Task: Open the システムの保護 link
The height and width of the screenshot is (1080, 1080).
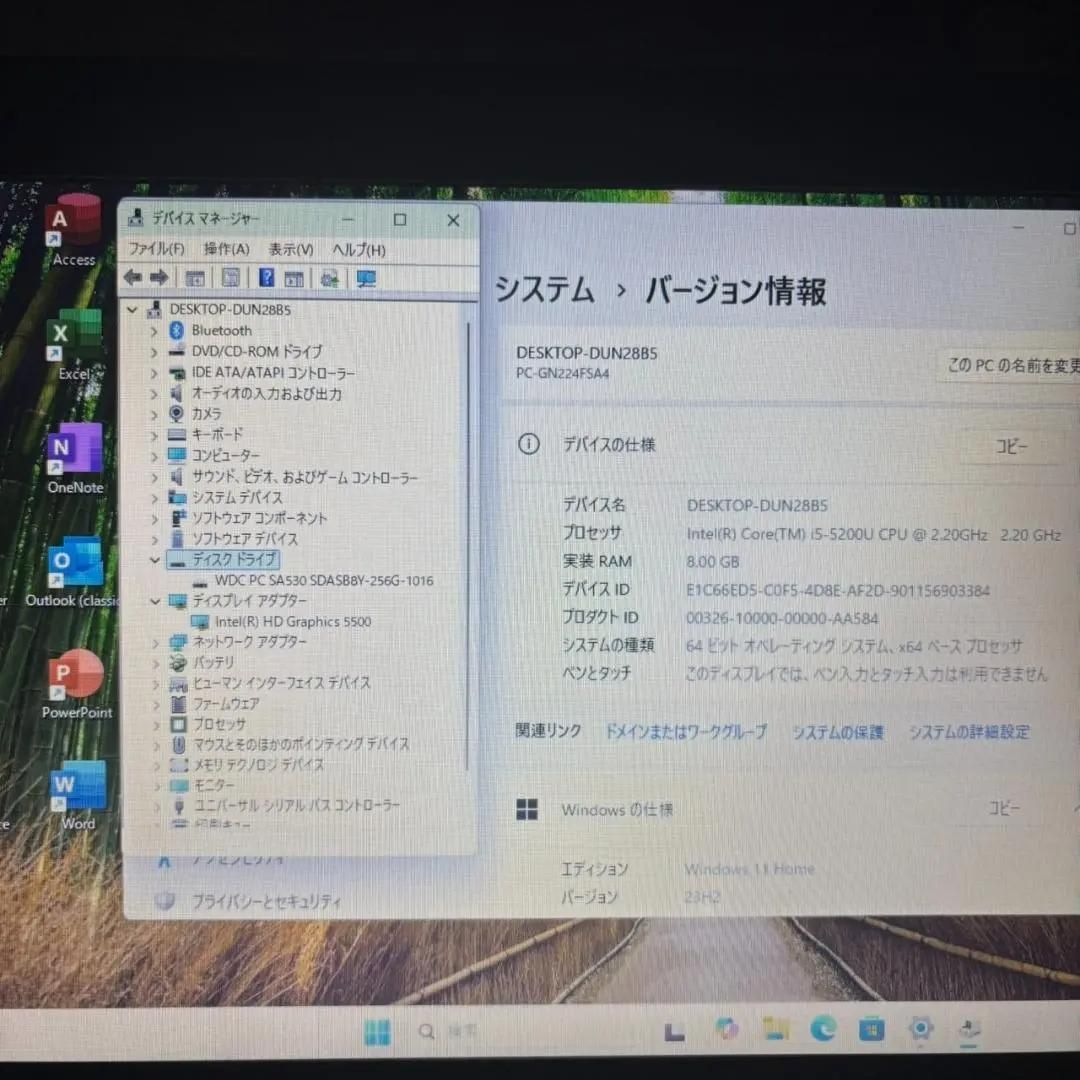Action: (837, 732)
